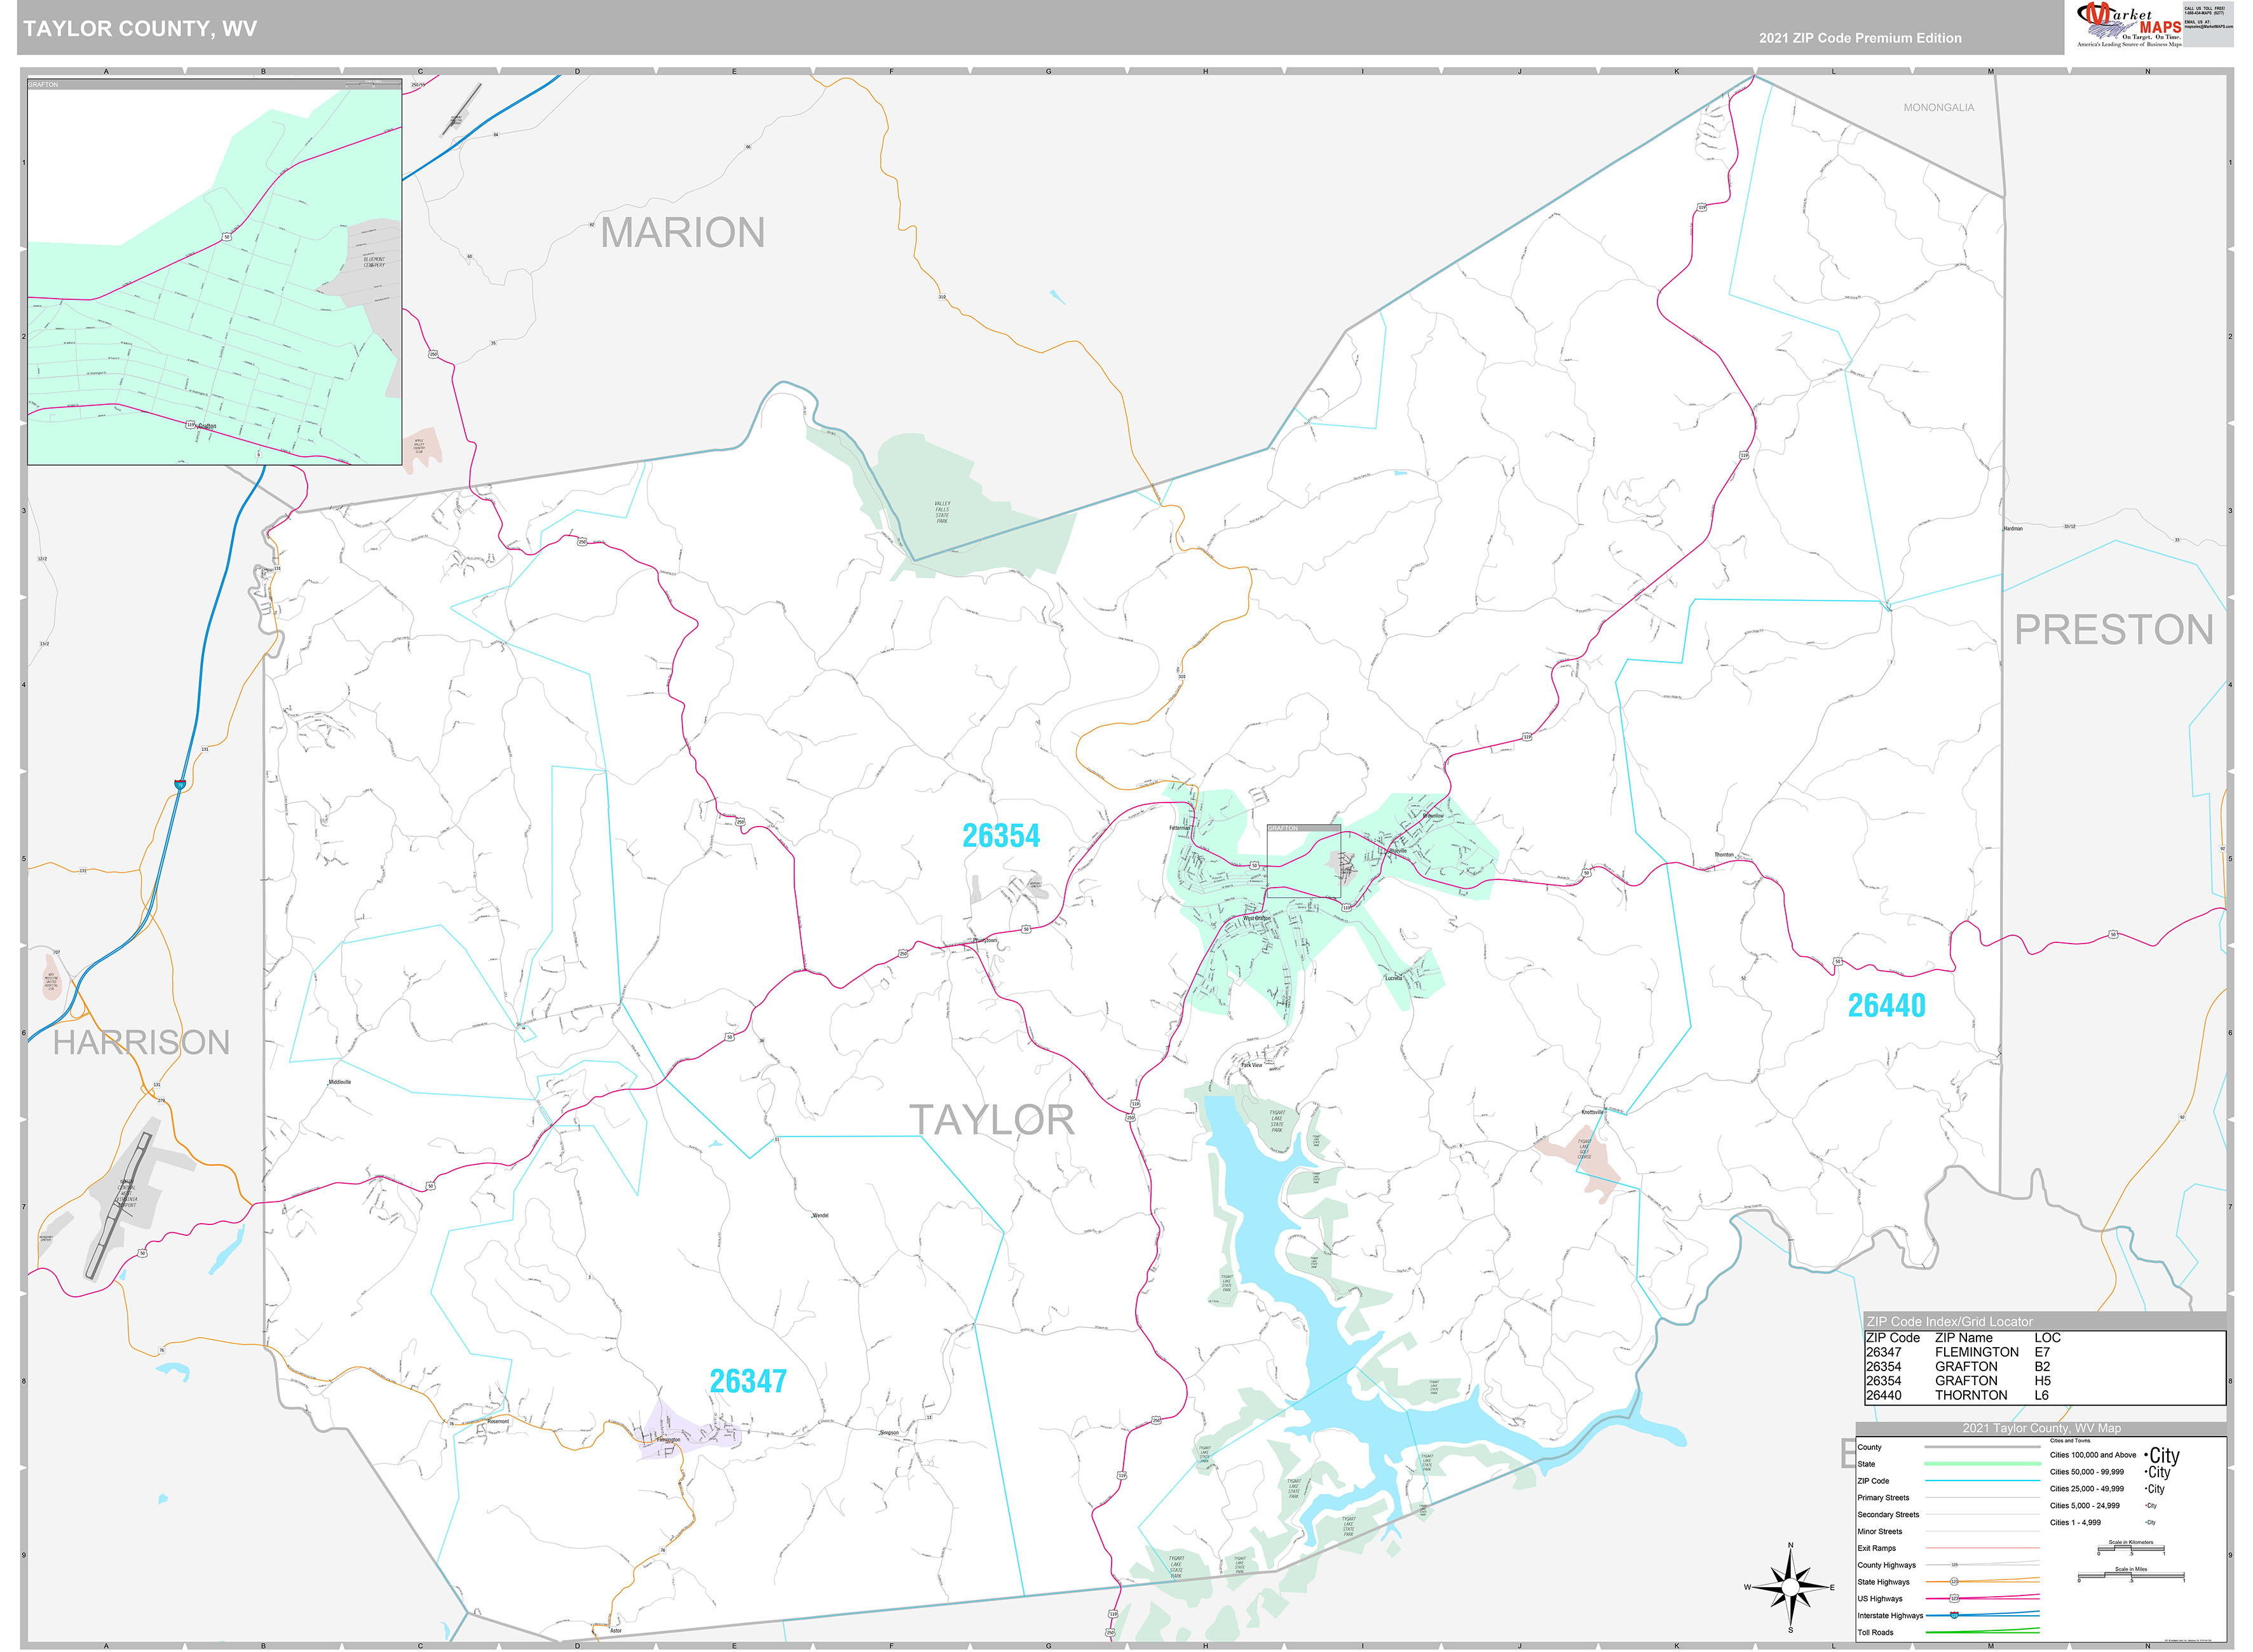Click the ZIP Code Index/Grid Locator header

(x=1949, y=1321)
